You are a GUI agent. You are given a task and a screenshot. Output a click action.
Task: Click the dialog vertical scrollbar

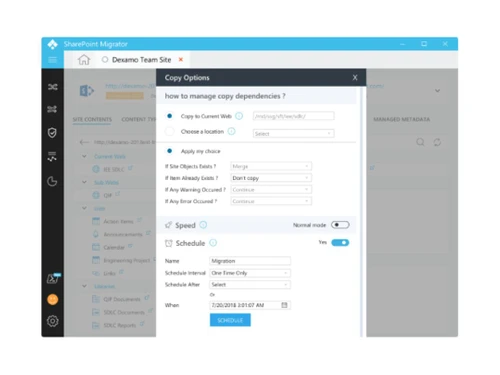361,212
